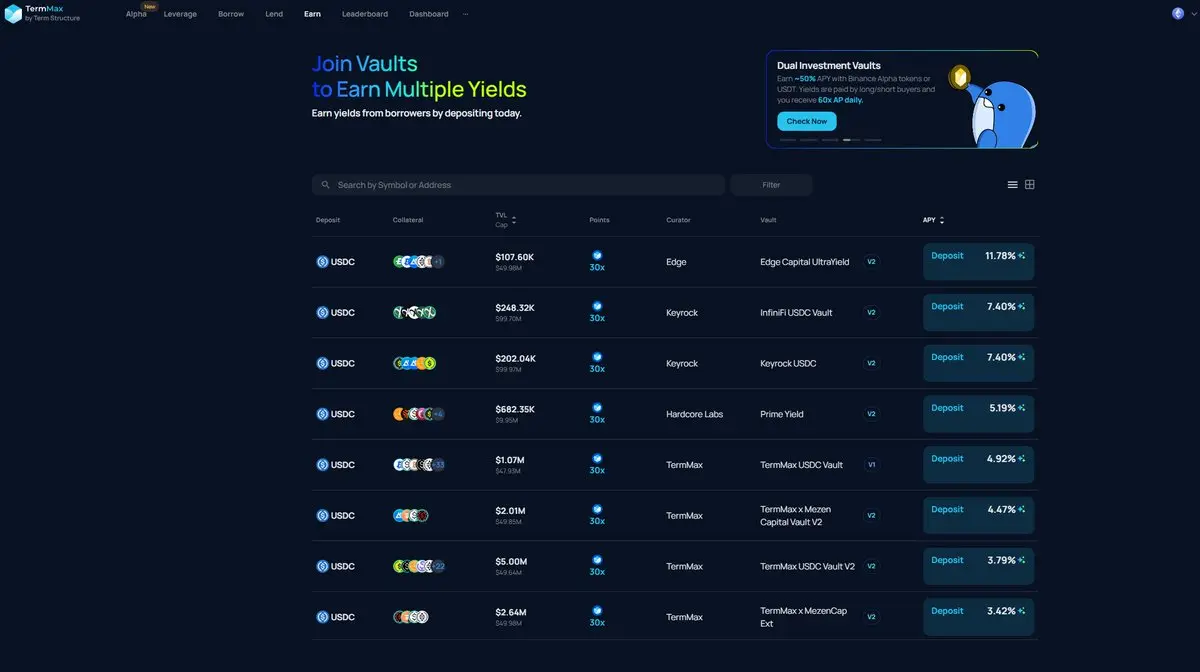Click the $5.00M TVL value
Viewport: 1200px width, 672px height.
coord(511,561)
